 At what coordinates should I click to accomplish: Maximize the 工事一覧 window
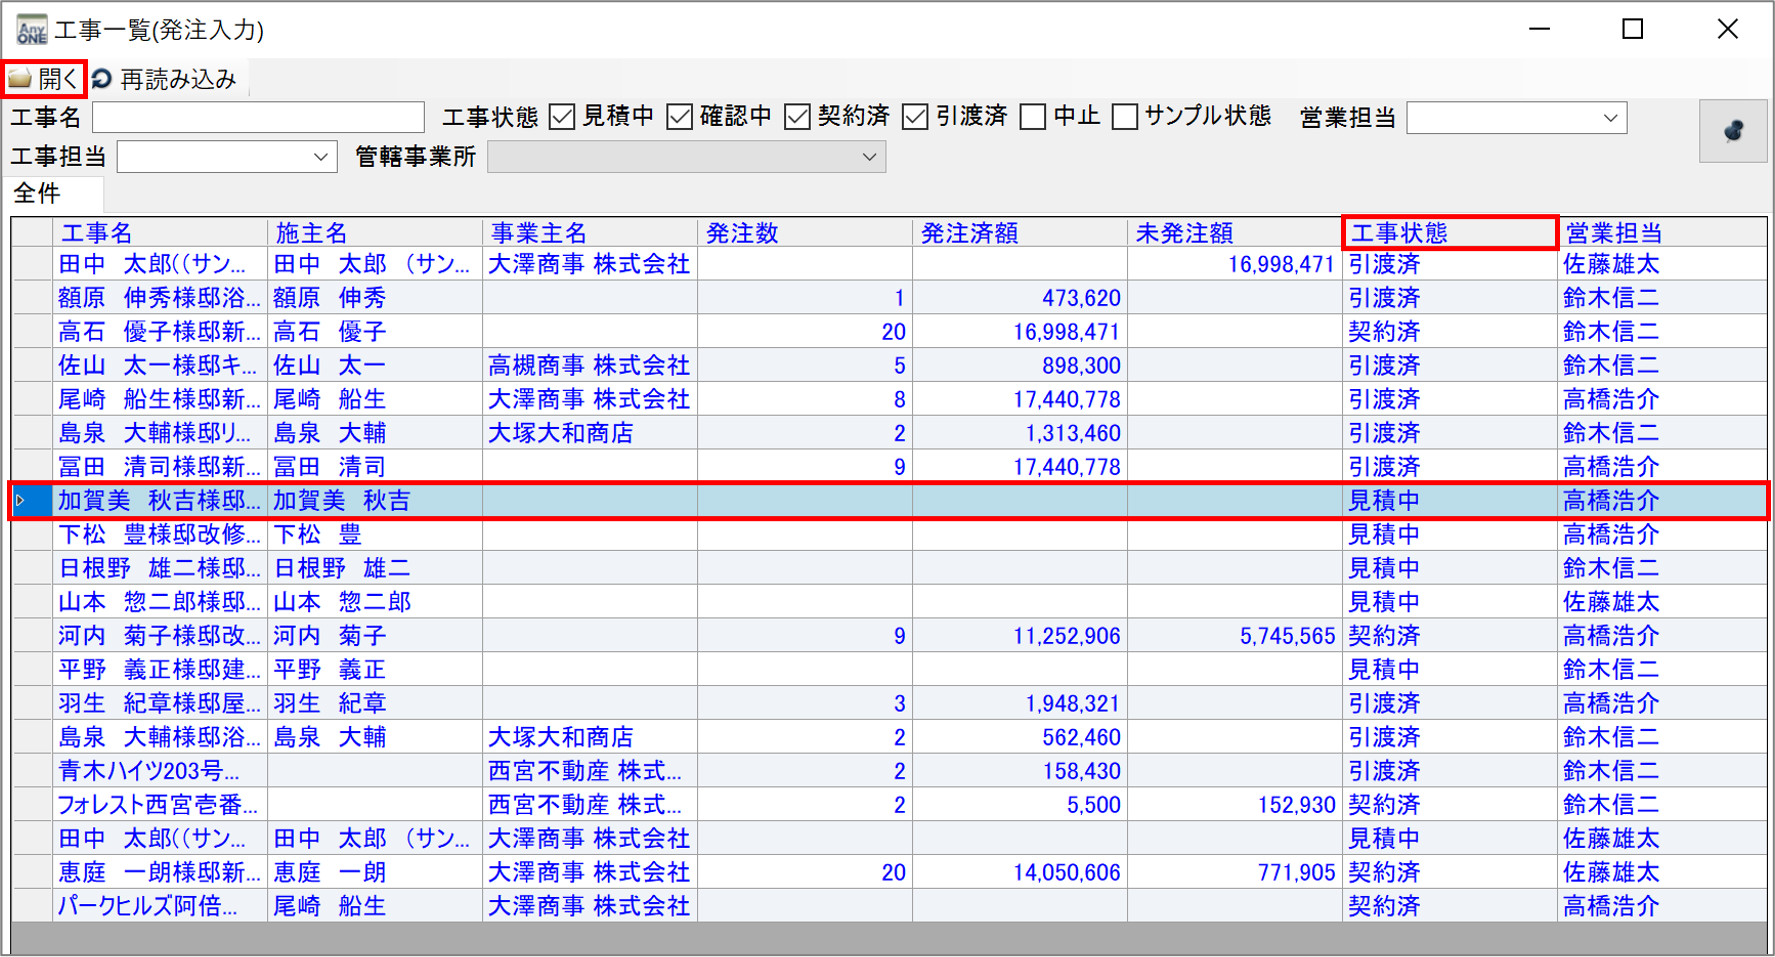click(x=1632, y=30)
